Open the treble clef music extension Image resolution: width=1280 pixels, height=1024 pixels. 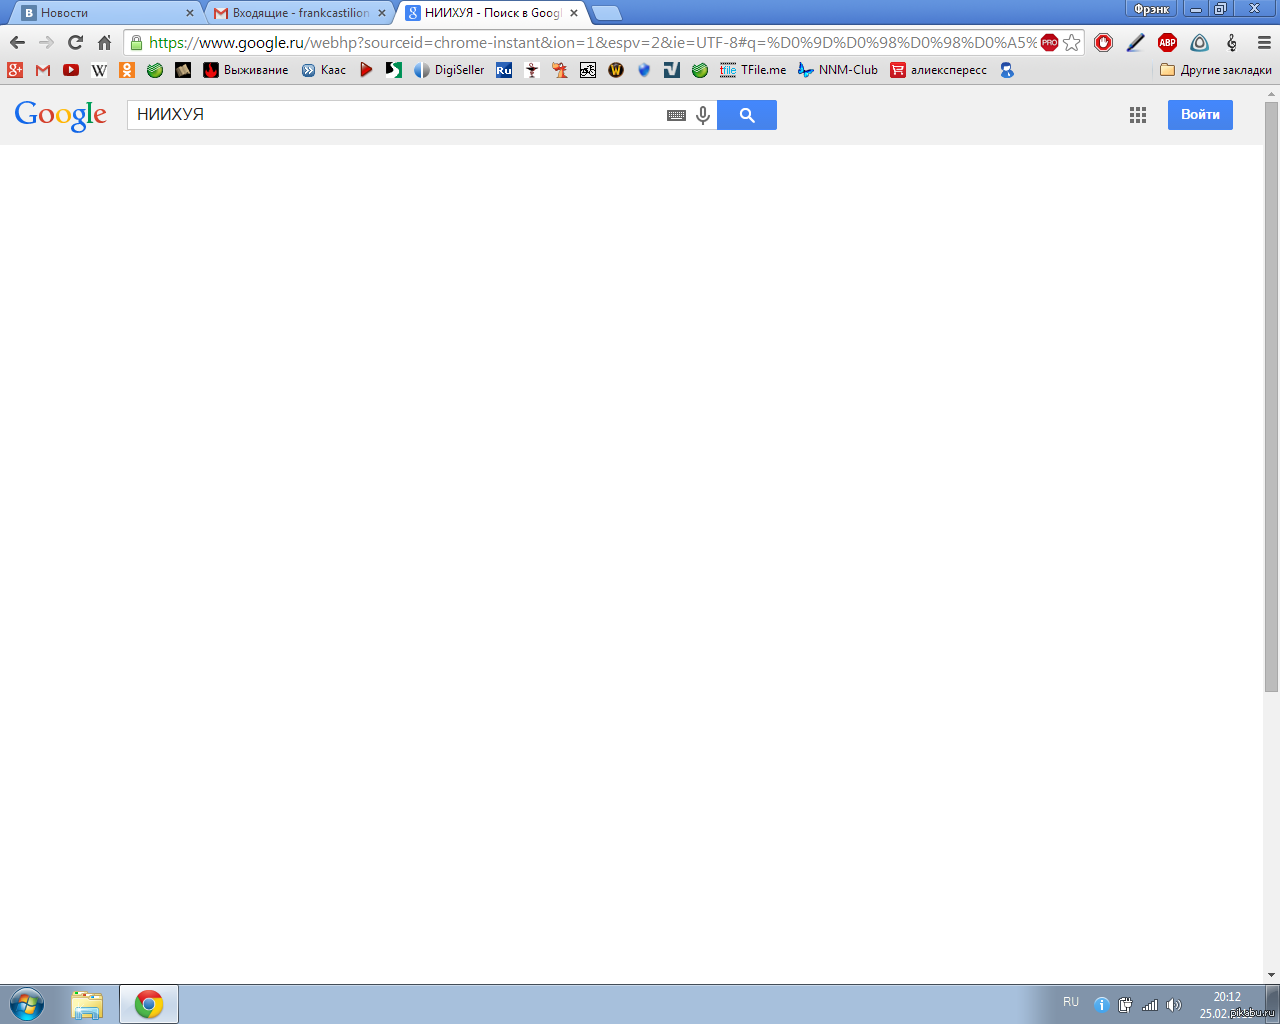click(x=1232, y=42)
